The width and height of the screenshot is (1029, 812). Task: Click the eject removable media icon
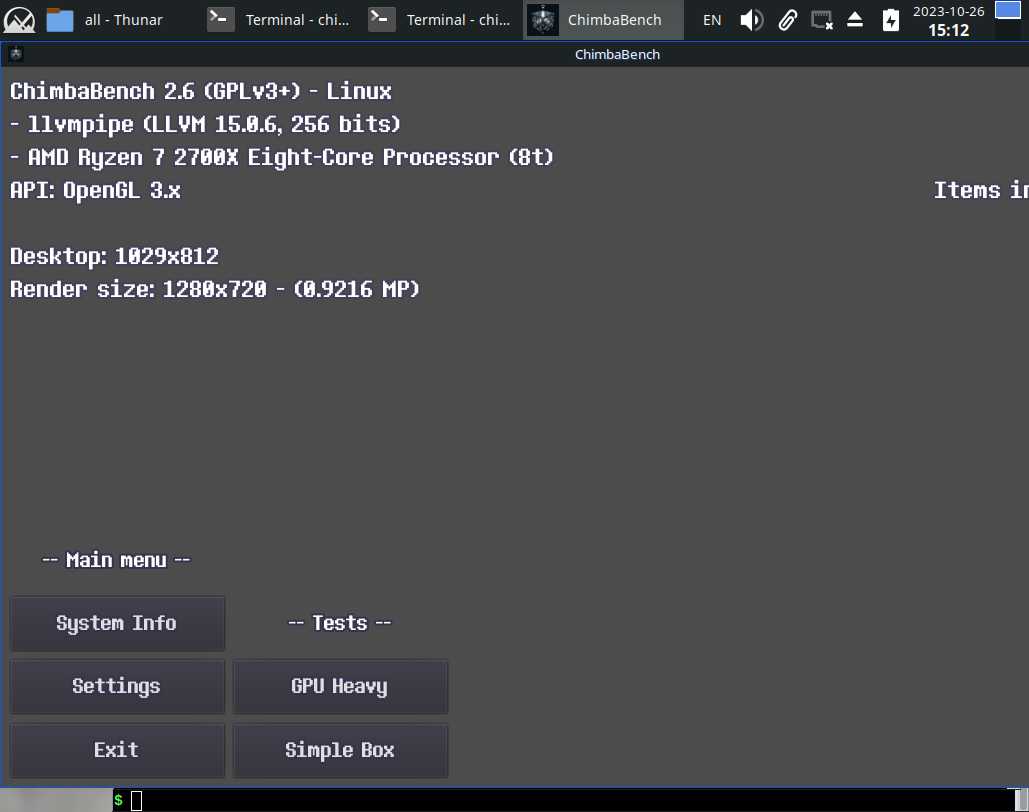854,20
